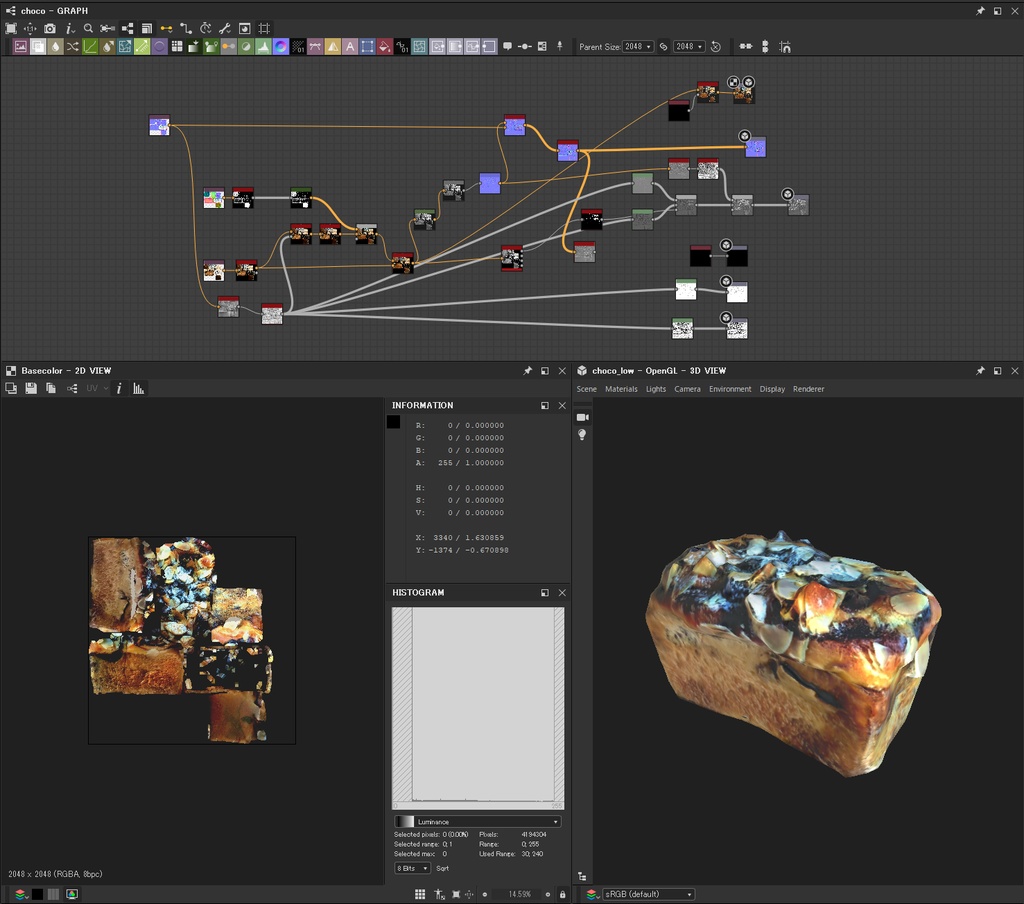Toggle the parent size link chain icon
Image resolution: width=1024 pixels, height=904 pixels.
[663, 47]
